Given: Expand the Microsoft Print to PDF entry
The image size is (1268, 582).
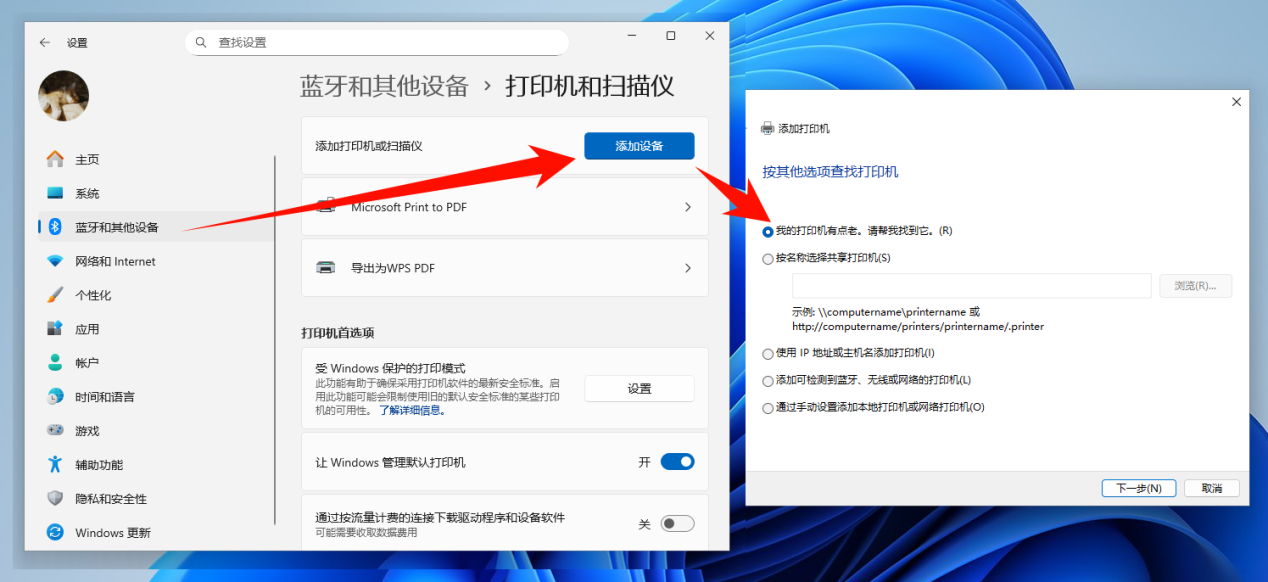Looking at the screenshot, I should [686, 206].
